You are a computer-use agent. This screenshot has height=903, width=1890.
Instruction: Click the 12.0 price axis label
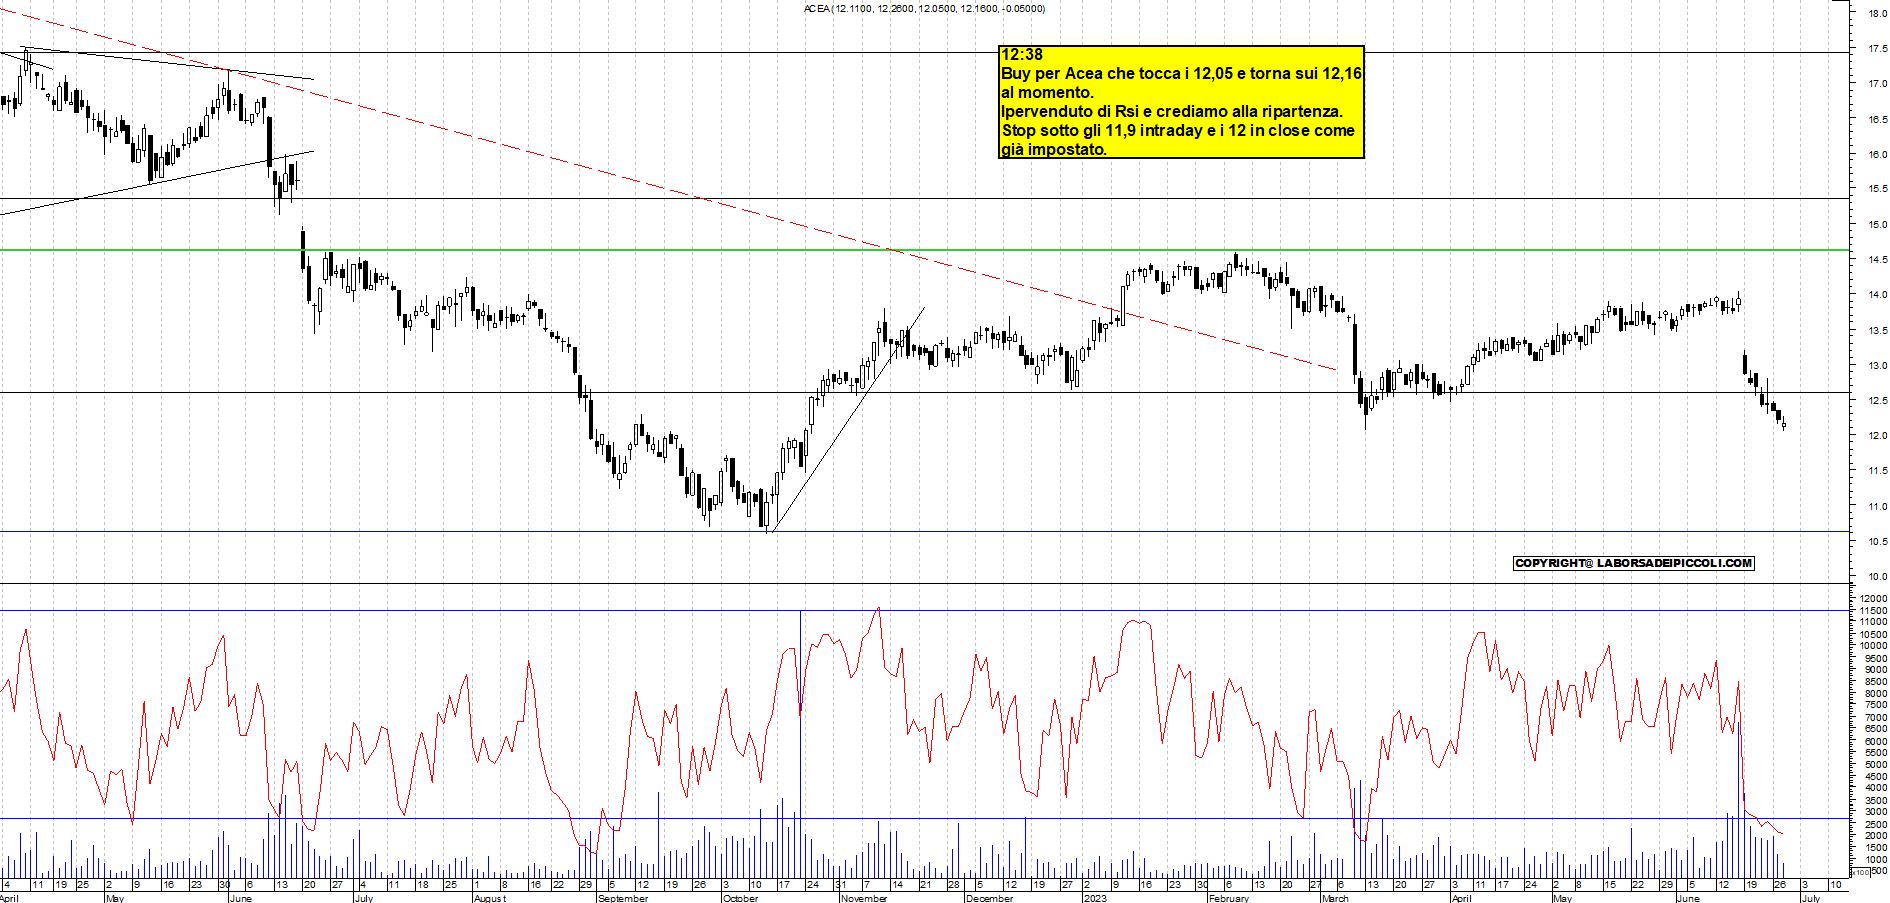click(1877, 436)
